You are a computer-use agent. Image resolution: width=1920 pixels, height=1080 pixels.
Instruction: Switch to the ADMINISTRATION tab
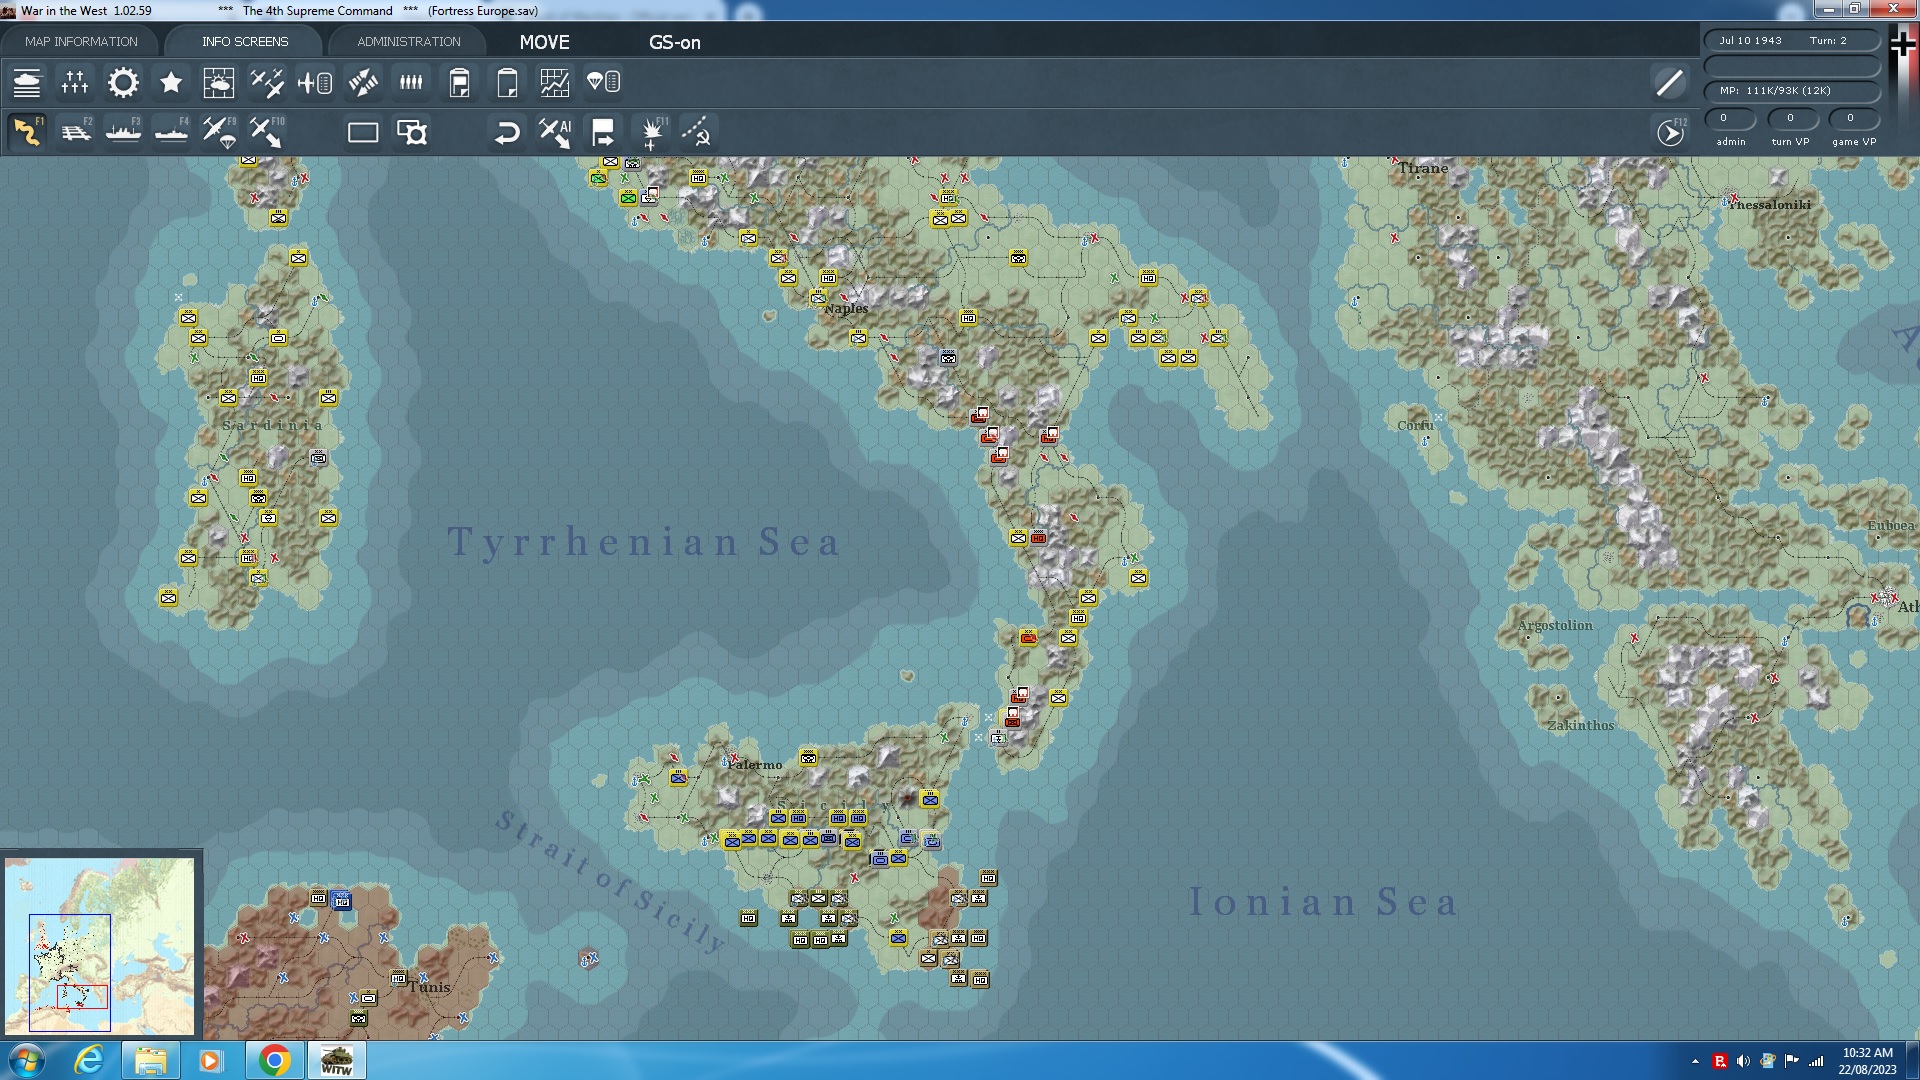coord(408,42)
